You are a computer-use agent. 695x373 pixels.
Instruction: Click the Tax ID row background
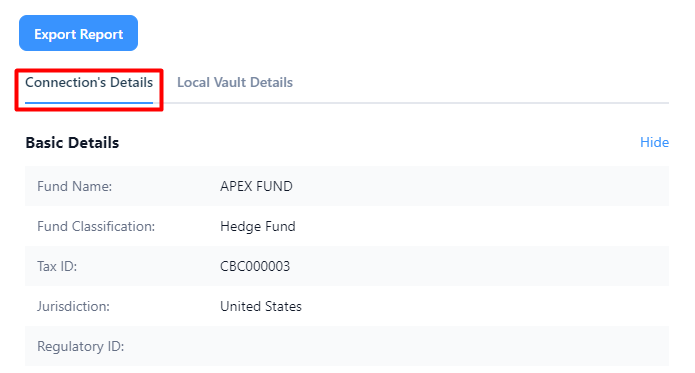coord(479,266)
